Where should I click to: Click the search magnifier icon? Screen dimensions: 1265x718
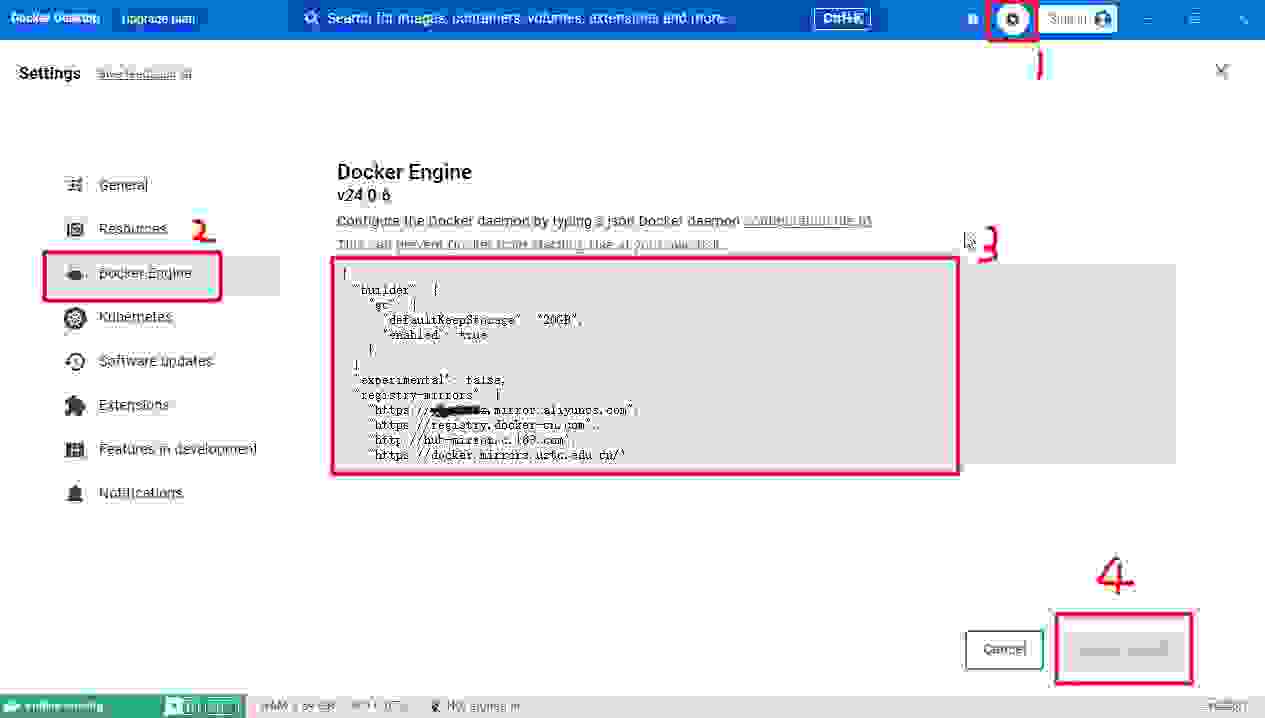tap(311, 19)
